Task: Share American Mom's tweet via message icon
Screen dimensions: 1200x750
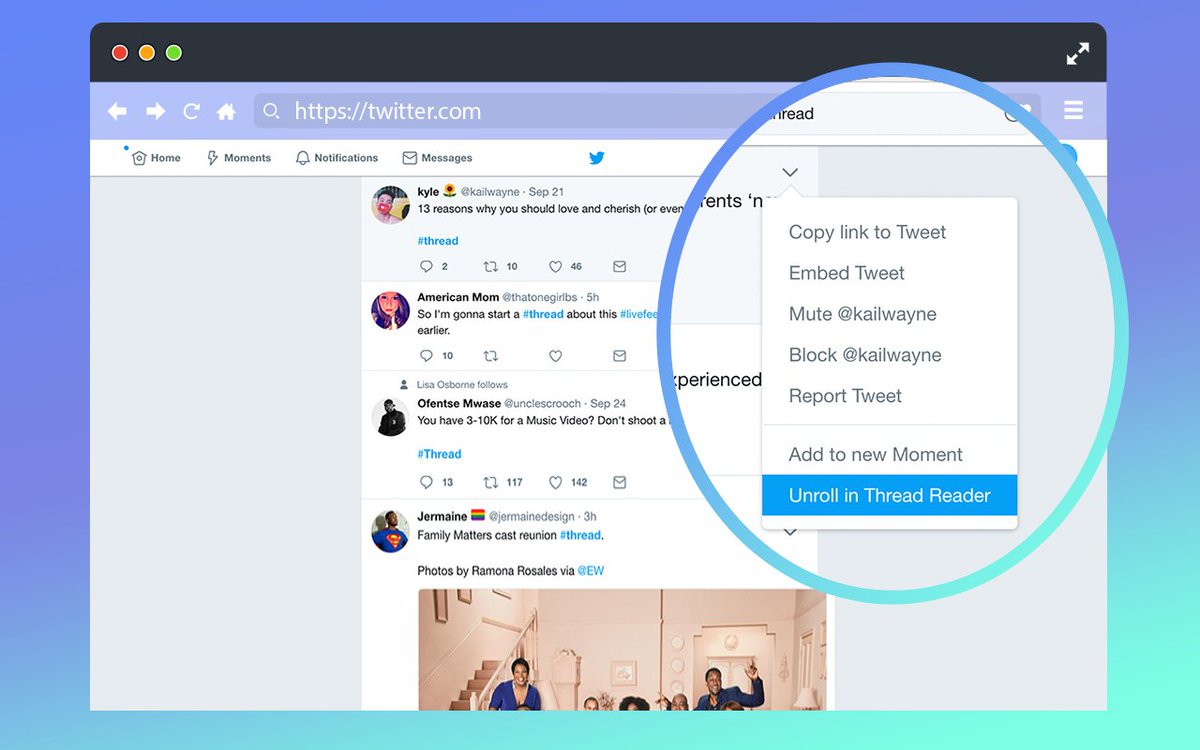Action: coord(620,356)
